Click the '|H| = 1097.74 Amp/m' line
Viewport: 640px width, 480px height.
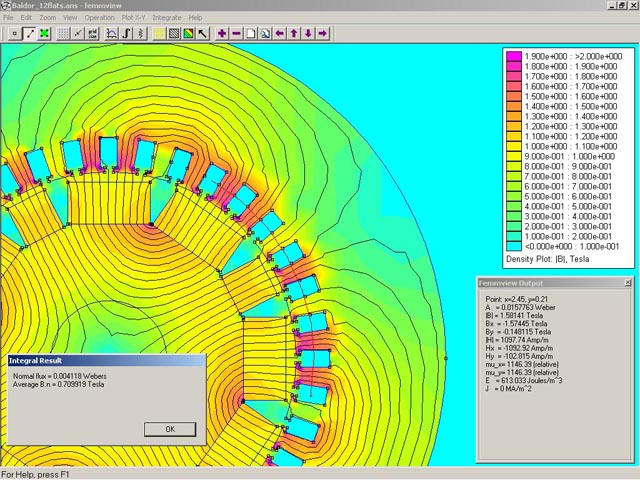pos(517,340)
